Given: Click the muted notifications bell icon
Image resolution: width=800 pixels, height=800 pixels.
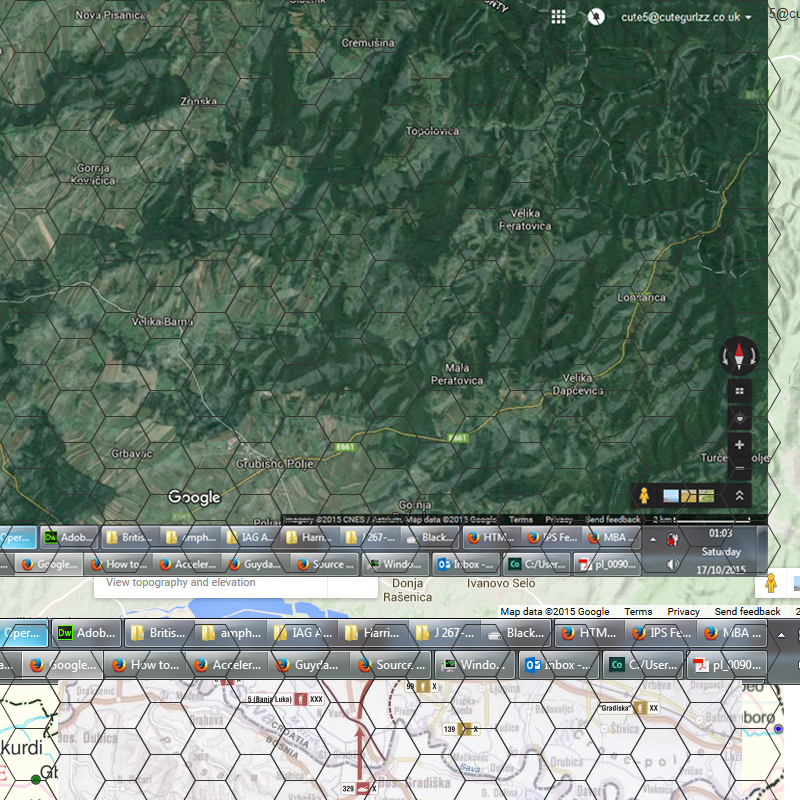Looking at the screenshot, I should (x=596, y=17).
